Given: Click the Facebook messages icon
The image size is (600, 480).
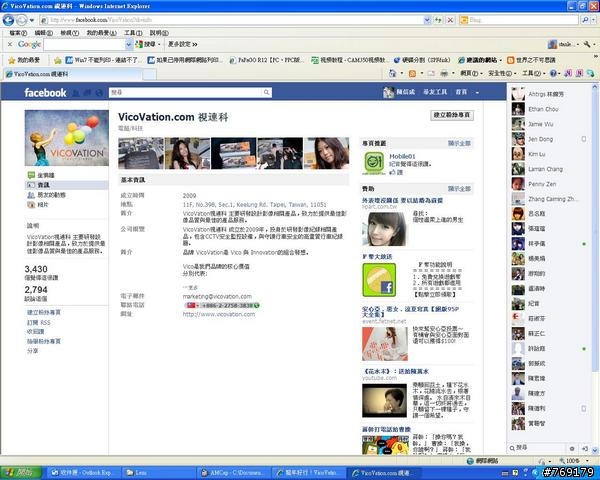Looking at the screenshot, I should pos(88,93).
